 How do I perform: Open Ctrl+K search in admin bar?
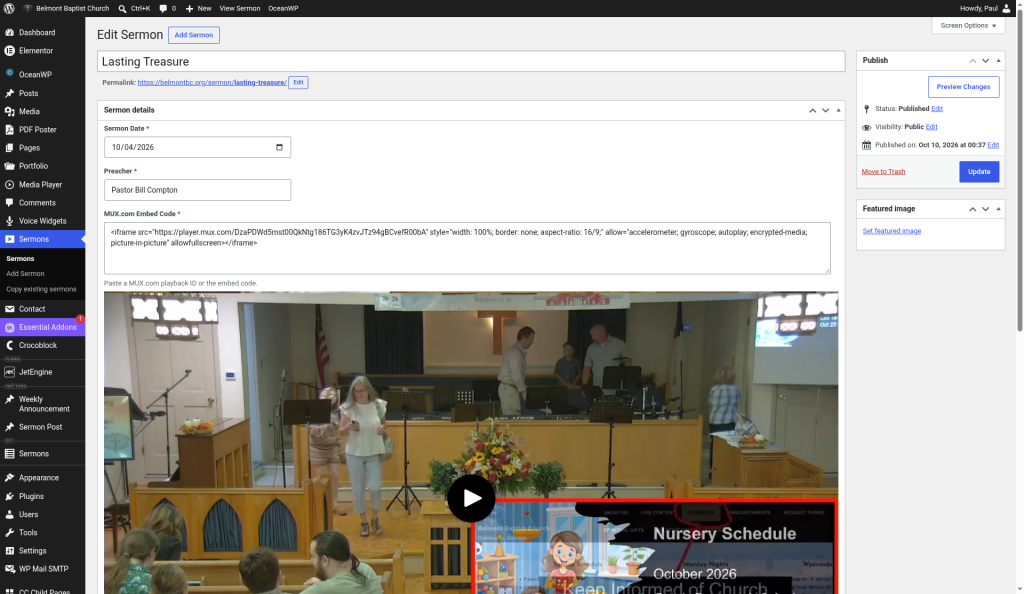pos(134,8)
